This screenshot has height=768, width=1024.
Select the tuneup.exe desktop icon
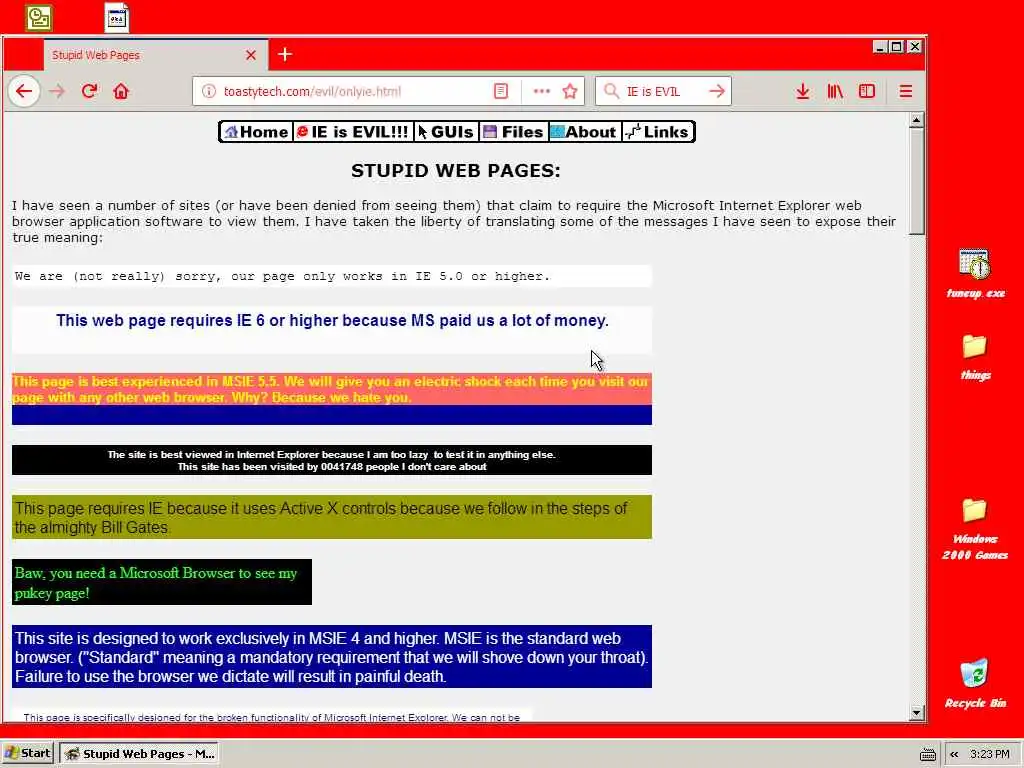975,274
